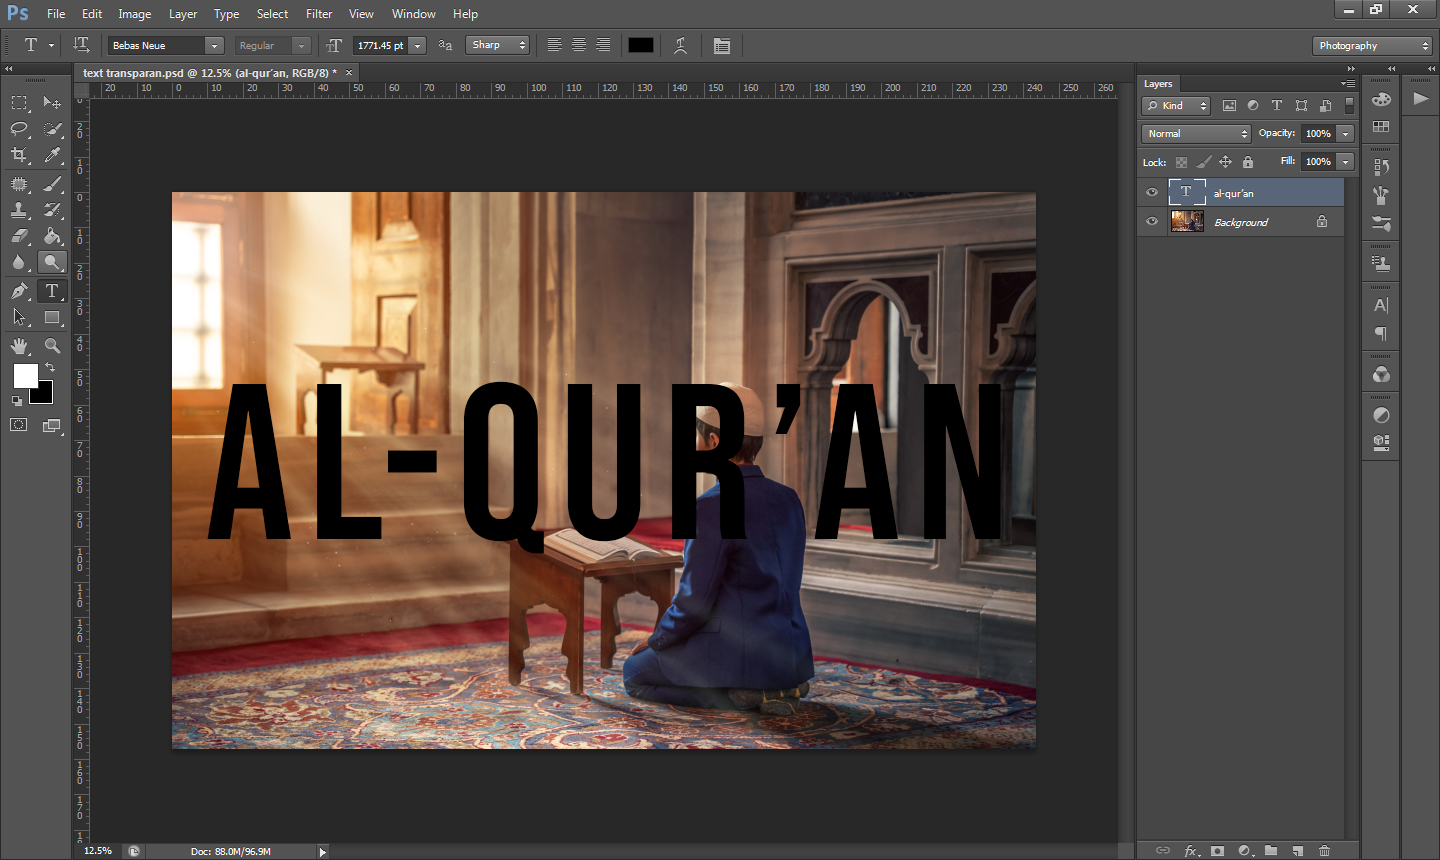Hide the Background layer
This screenshot has width=1440, height=860.
click(x=1152, y=222)
